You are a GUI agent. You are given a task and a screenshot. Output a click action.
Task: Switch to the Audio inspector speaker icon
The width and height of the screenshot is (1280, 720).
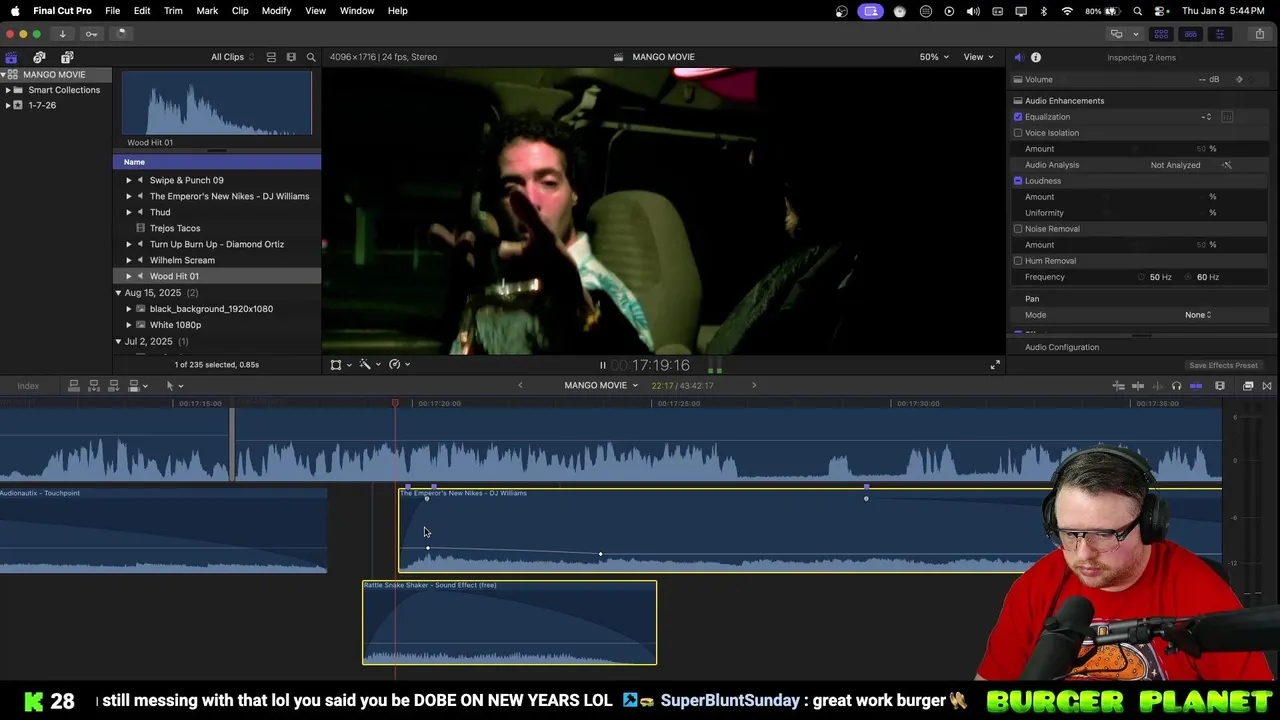pyautogui.click(x=1018, y=57)
